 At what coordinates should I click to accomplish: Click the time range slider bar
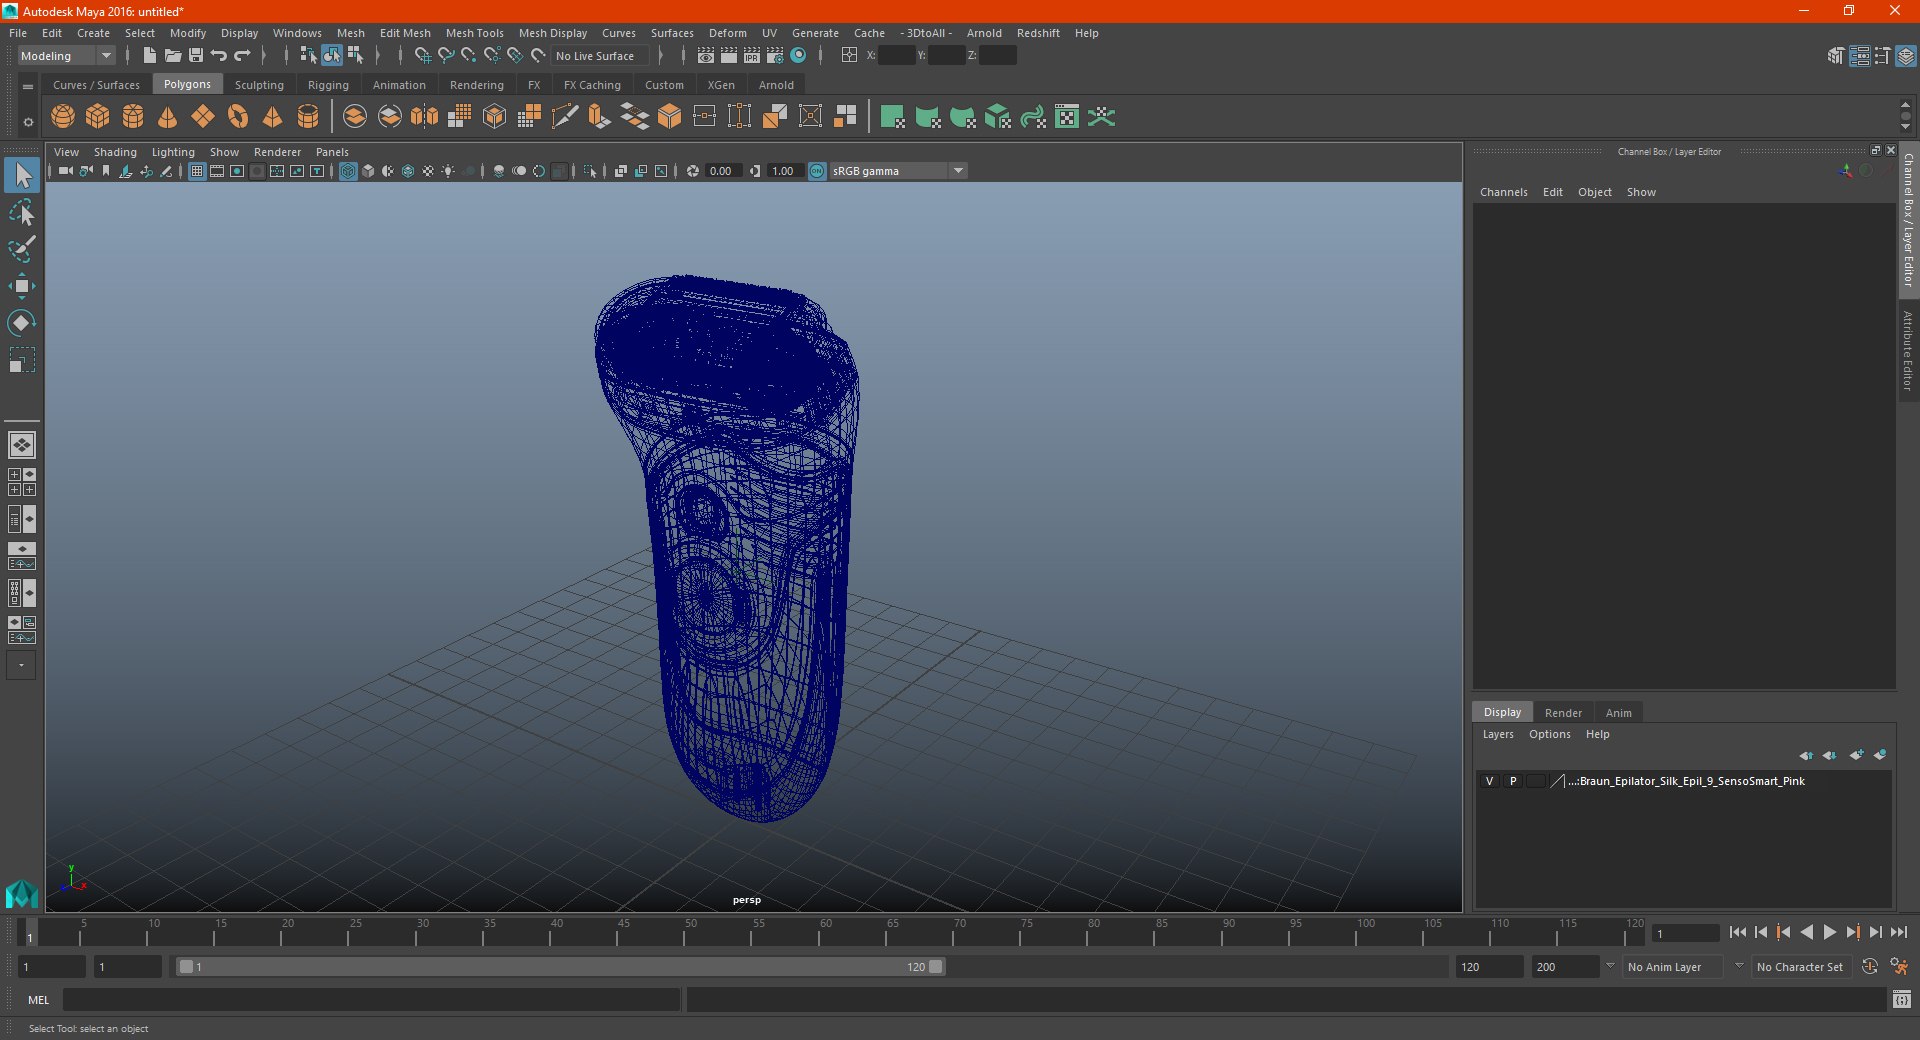coord(560,967)
